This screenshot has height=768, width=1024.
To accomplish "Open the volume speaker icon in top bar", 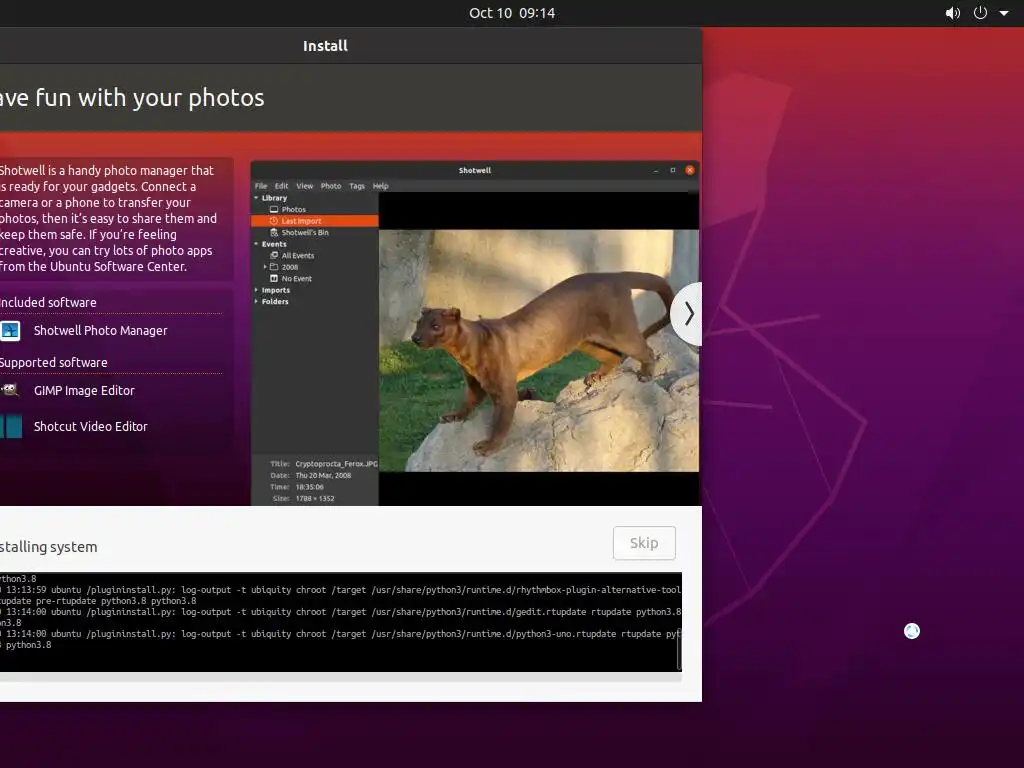I will coord(952,13).
